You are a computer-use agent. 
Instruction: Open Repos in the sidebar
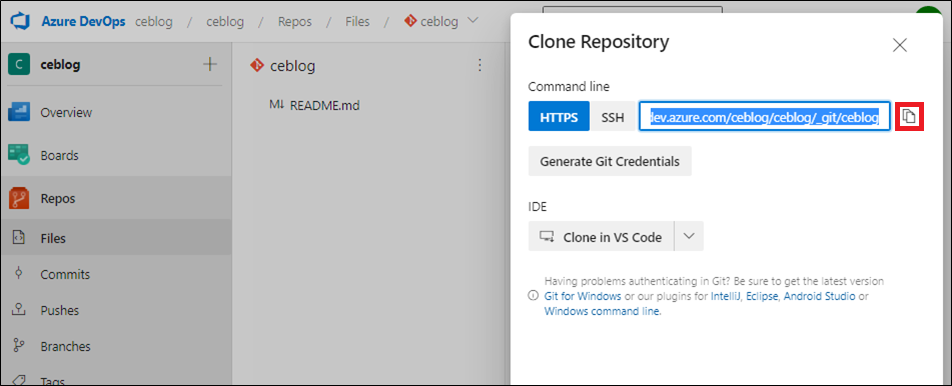pos(115,198)
